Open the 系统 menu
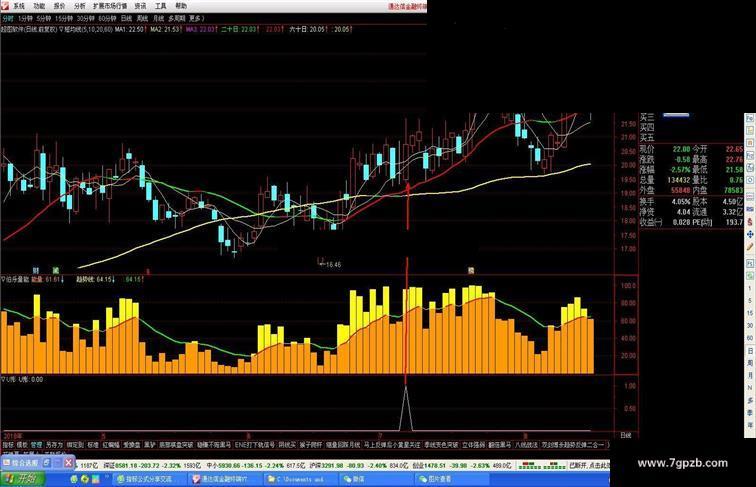Viewport: 756px width, 487px height. pyautogui.click(x=19, y=6)
